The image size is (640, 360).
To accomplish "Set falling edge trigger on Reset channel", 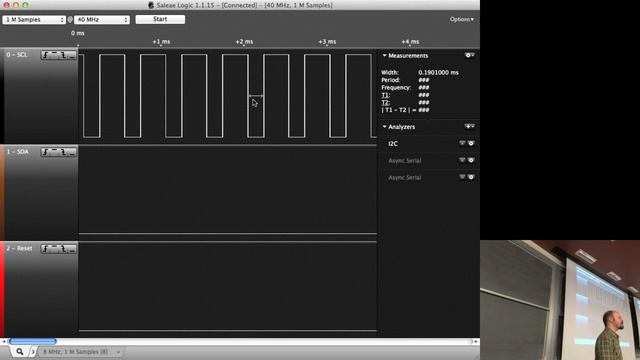I will point(63,249).
